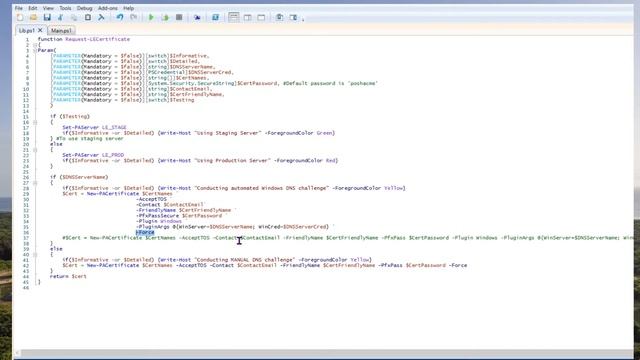Create a new script file
This screenshot has width=640, height=360.
pyautogui.click(x=20, y=18)
